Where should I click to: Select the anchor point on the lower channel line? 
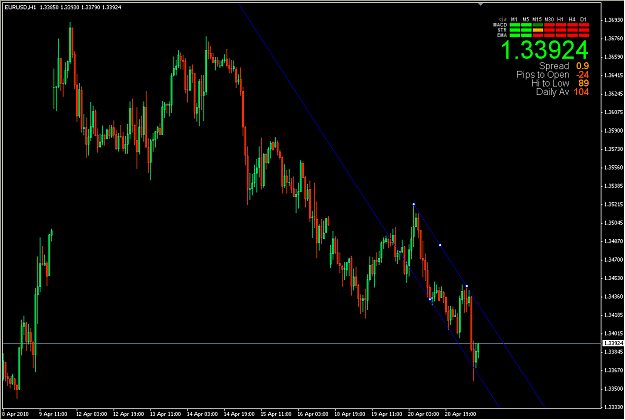[x=430, y=299]
